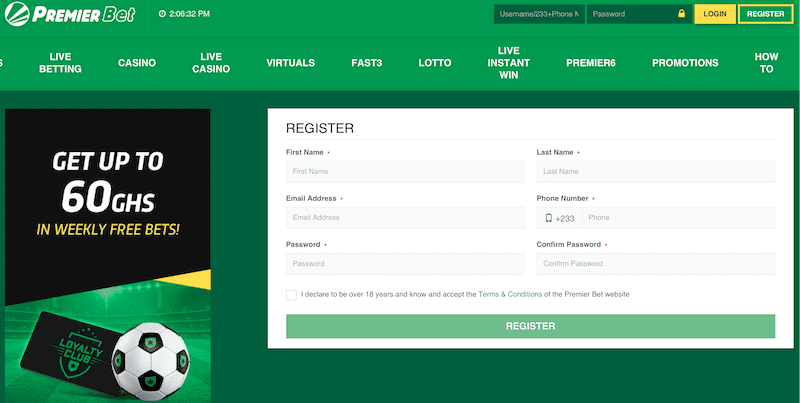Go to Live Casino
Screen dimensions: 800x403
tap(211, 63)
